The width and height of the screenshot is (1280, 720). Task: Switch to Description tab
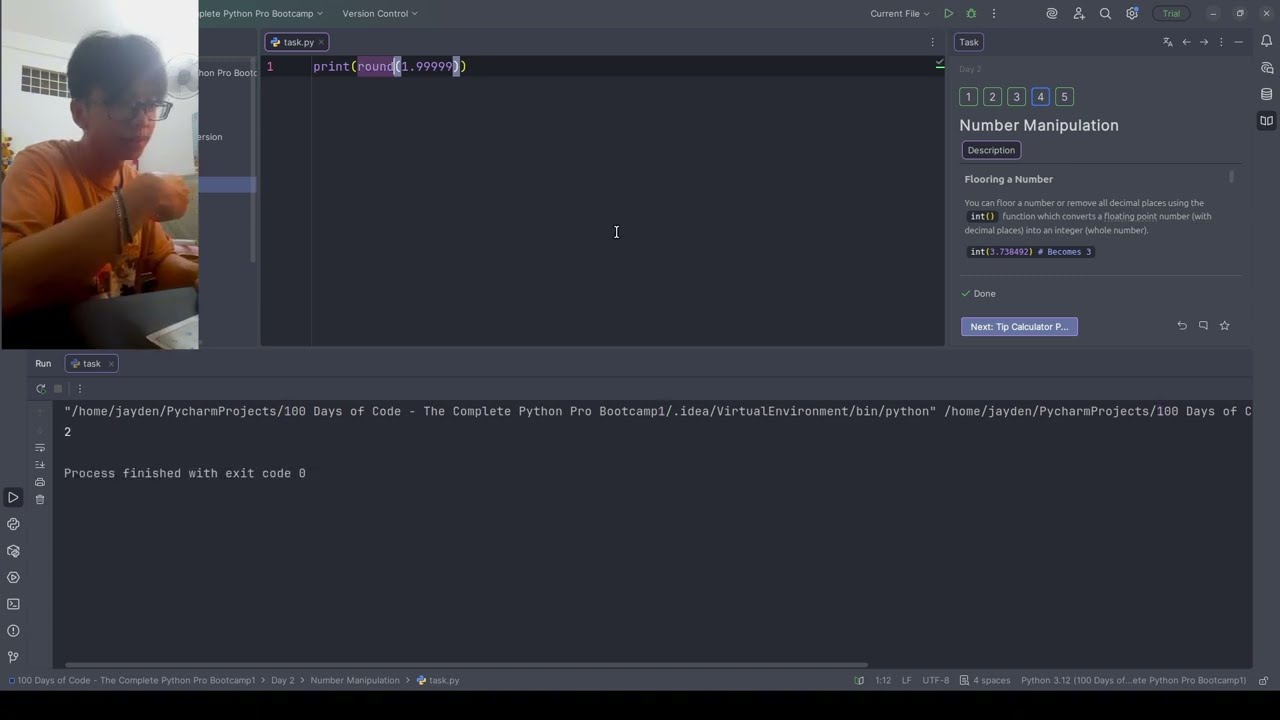click(991, 150)
